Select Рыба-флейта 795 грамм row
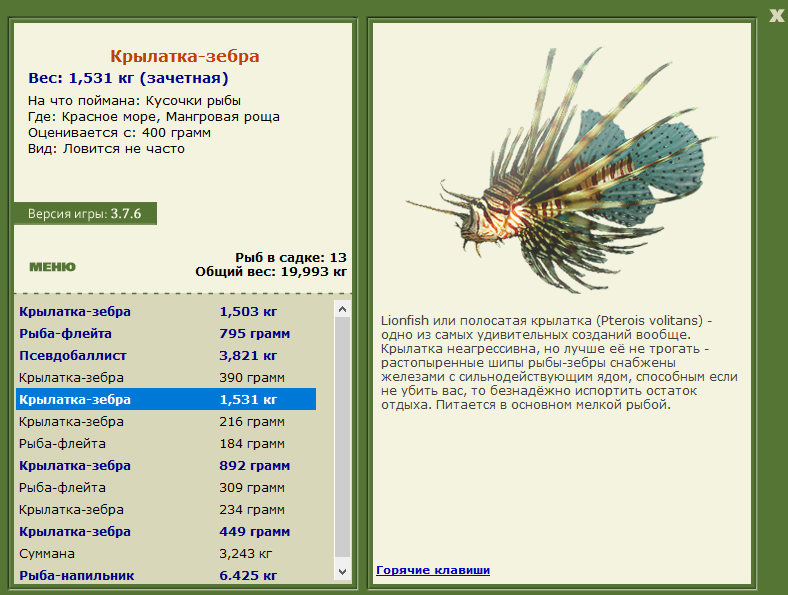788x595 pixels. point(166,334)
